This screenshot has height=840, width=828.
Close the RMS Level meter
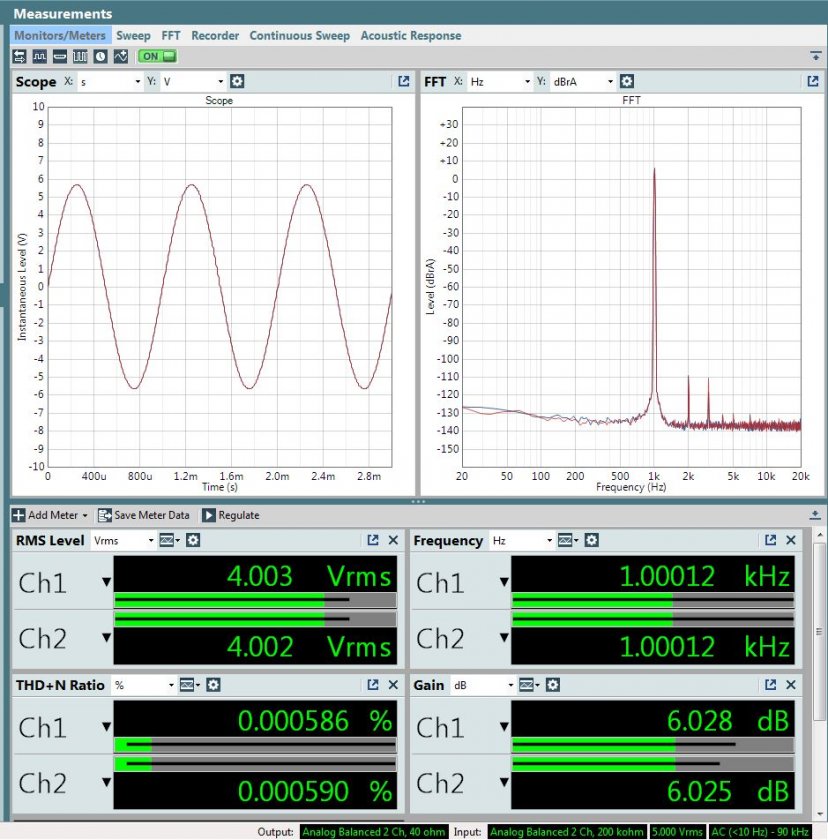pyautogui.click(x=393, y=540)
